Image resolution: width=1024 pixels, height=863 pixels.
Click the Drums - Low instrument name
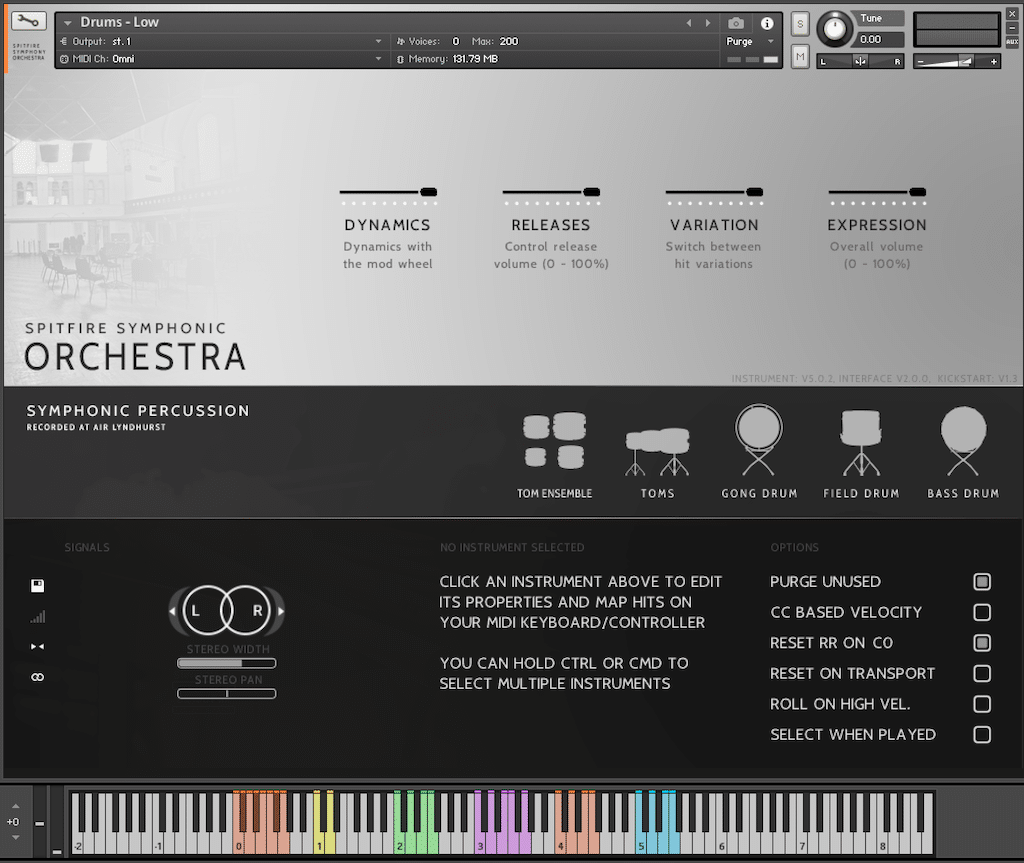click(x=120, y=22)
